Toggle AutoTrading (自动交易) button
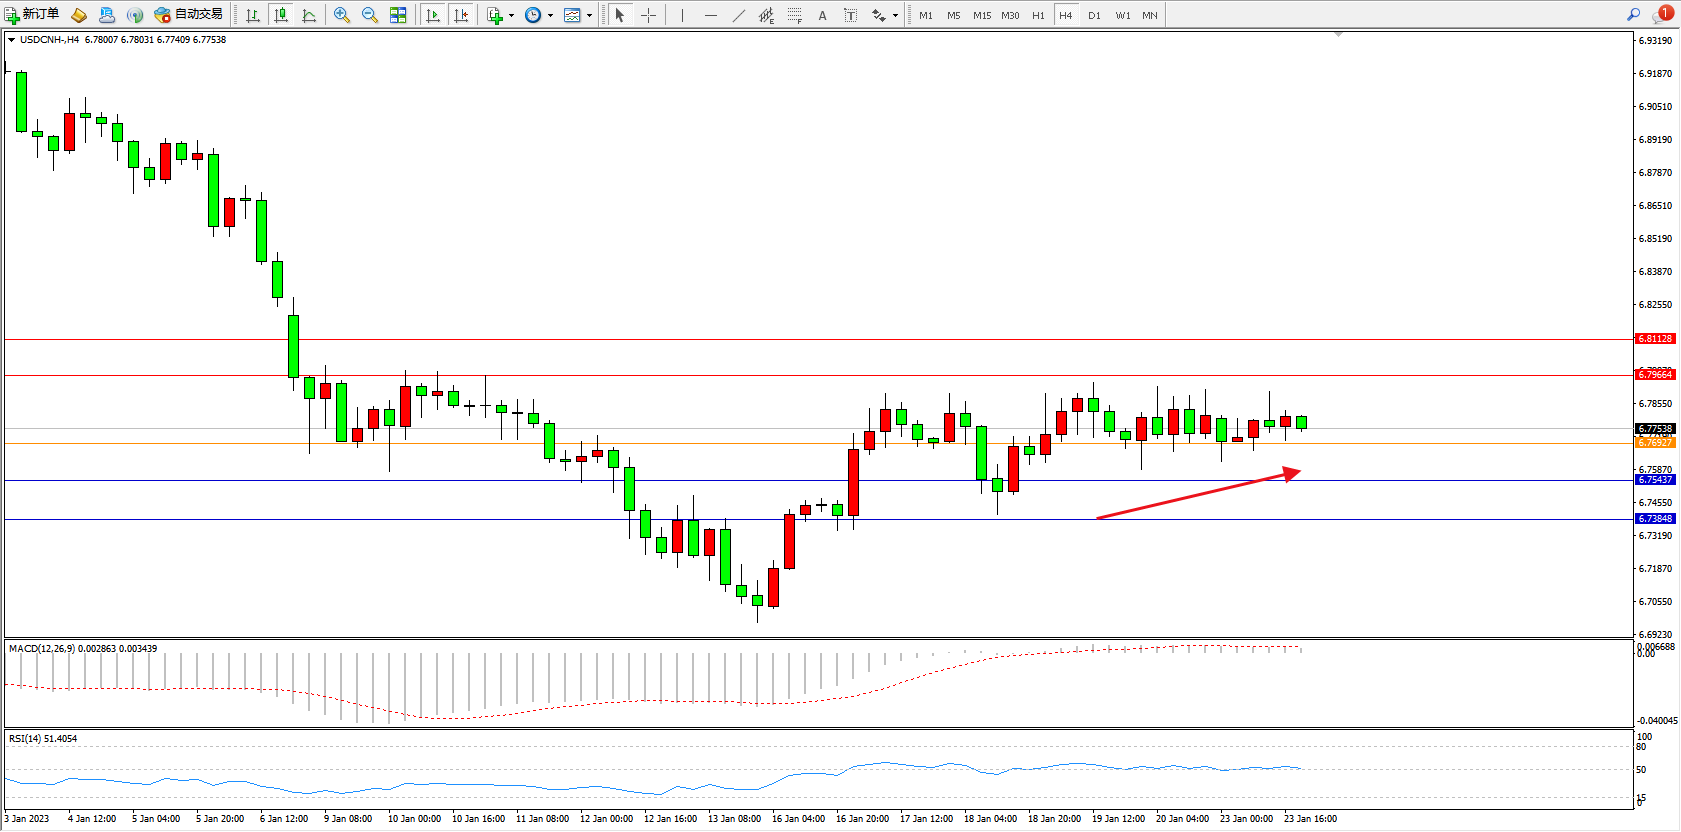 (x=188, y=15)
